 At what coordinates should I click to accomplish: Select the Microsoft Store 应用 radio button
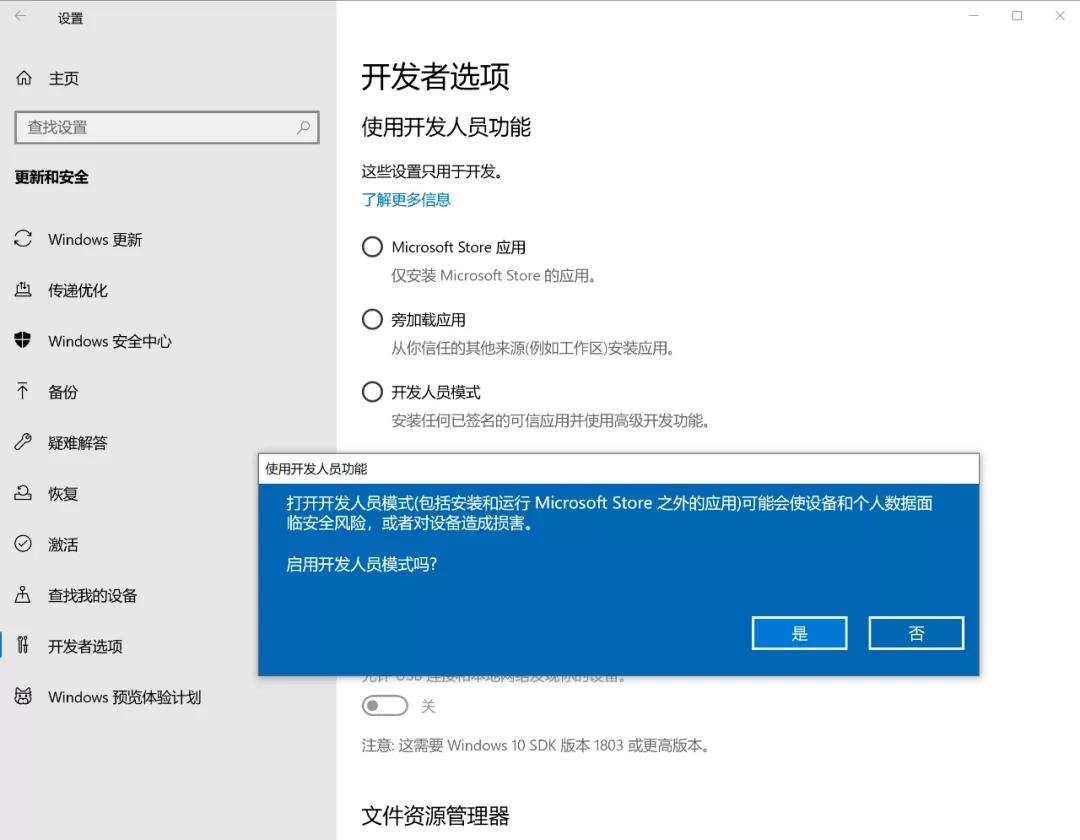coord(372,247)
